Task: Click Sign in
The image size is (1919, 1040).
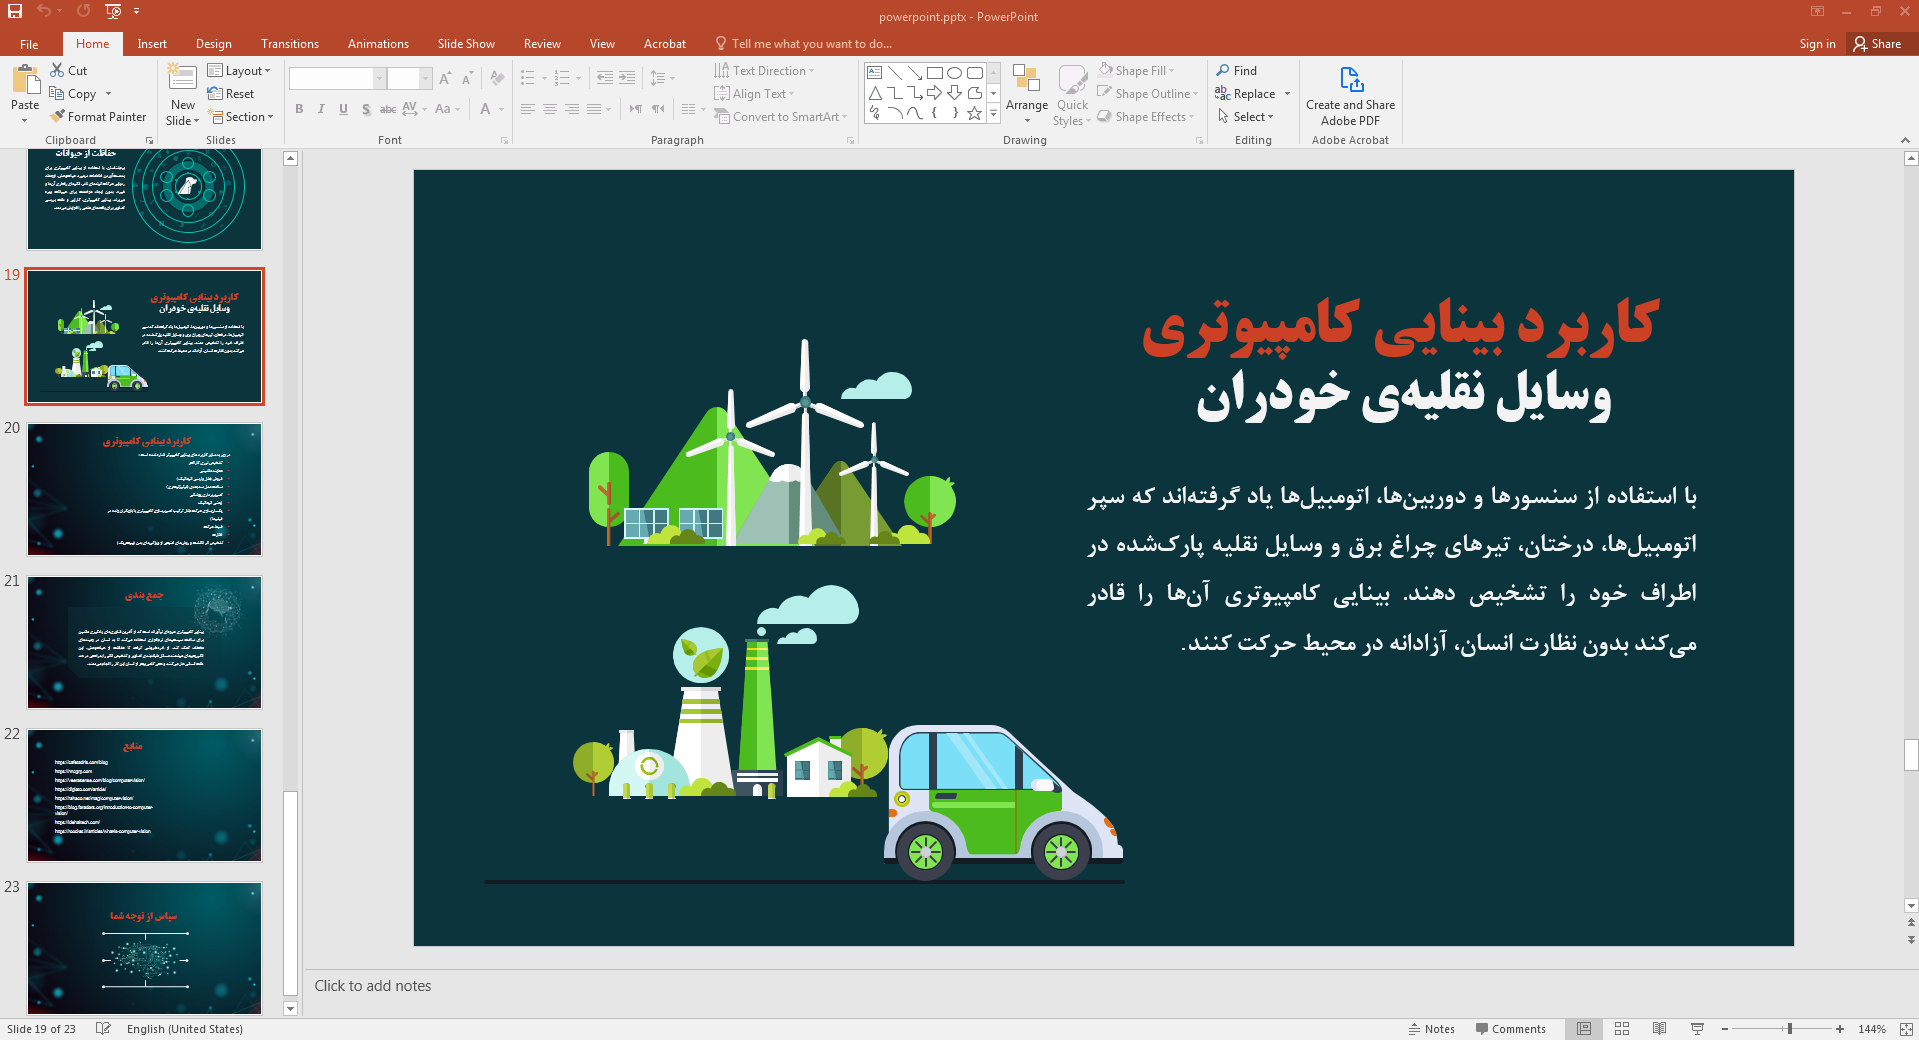Action: pyautogui.click(x=1817, y=44)
